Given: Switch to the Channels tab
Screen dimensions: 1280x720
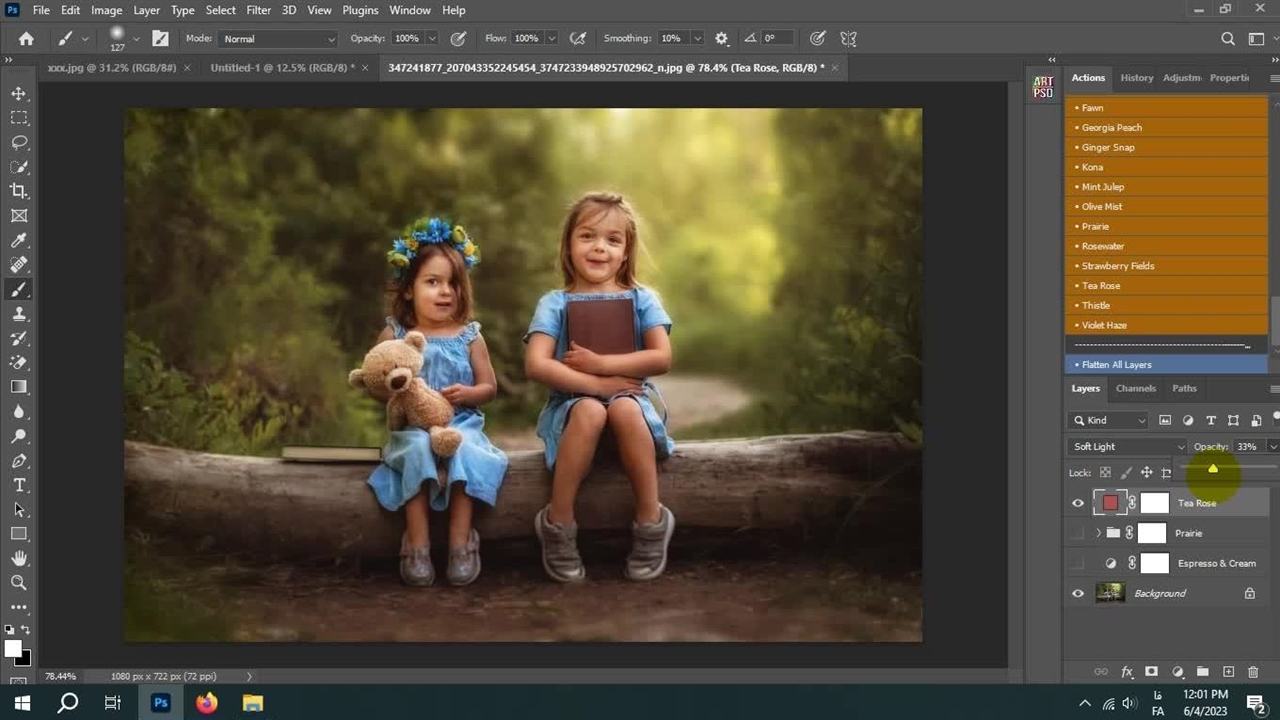Looking at the screenshot, I should point(1135,388).
